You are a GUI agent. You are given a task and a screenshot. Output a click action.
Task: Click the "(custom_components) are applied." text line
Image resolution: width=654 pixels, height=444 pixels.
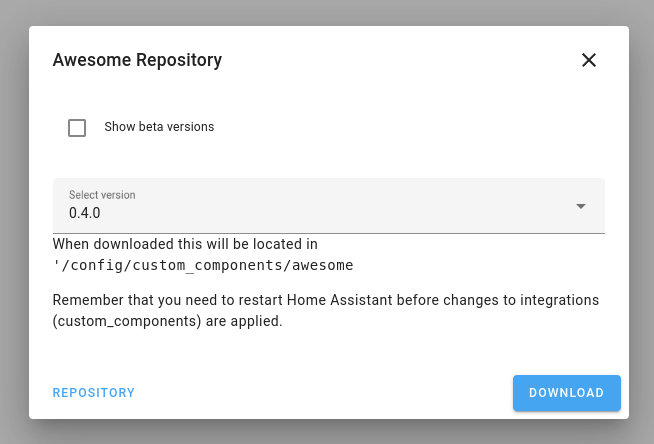click(168, 322)
